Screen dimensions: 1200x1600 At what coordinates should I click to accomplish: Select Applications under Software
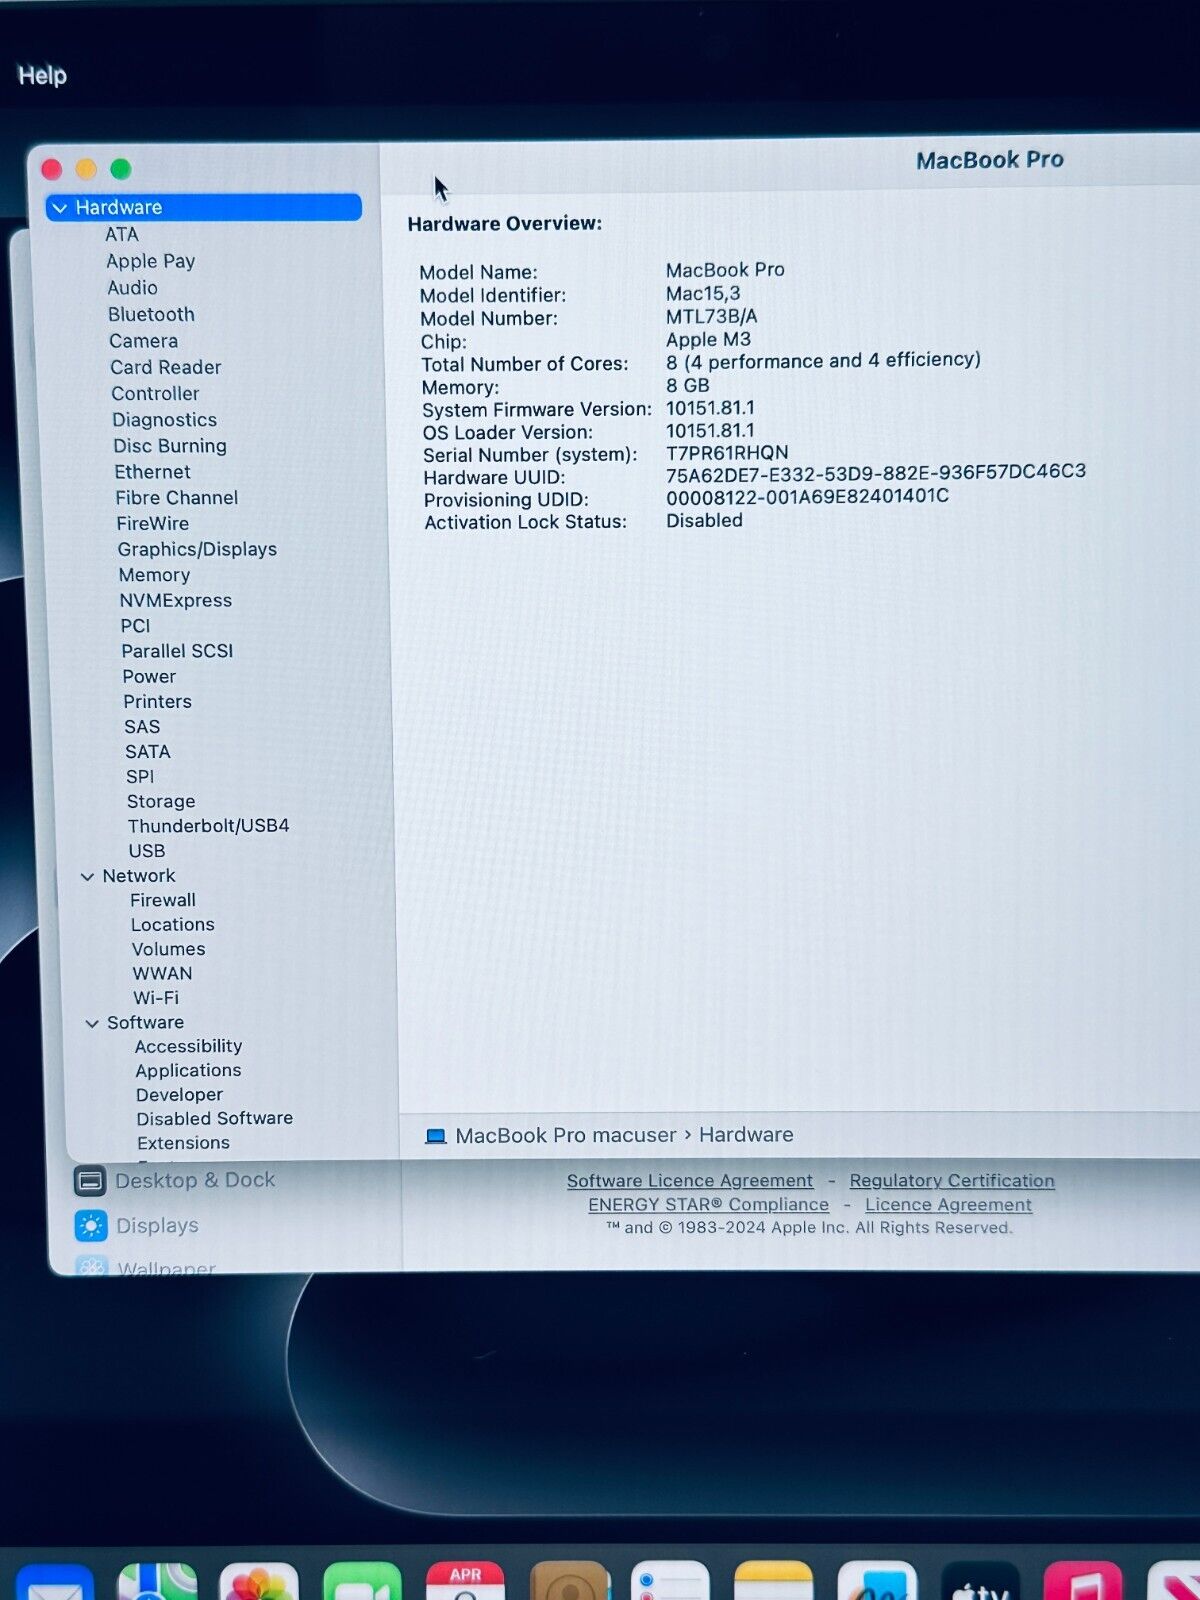click(x=188, y=1071)
